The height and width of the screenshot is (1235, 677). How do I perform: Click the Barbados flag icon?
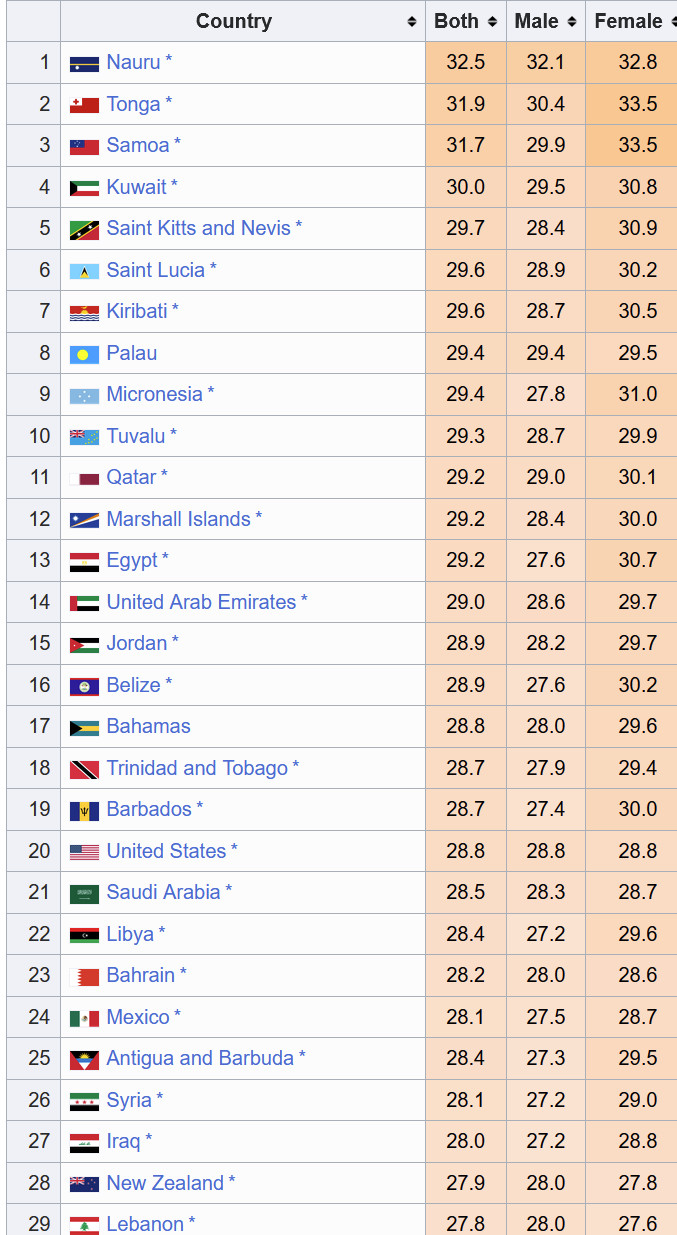pyautogui.click(x=84, y=810)
